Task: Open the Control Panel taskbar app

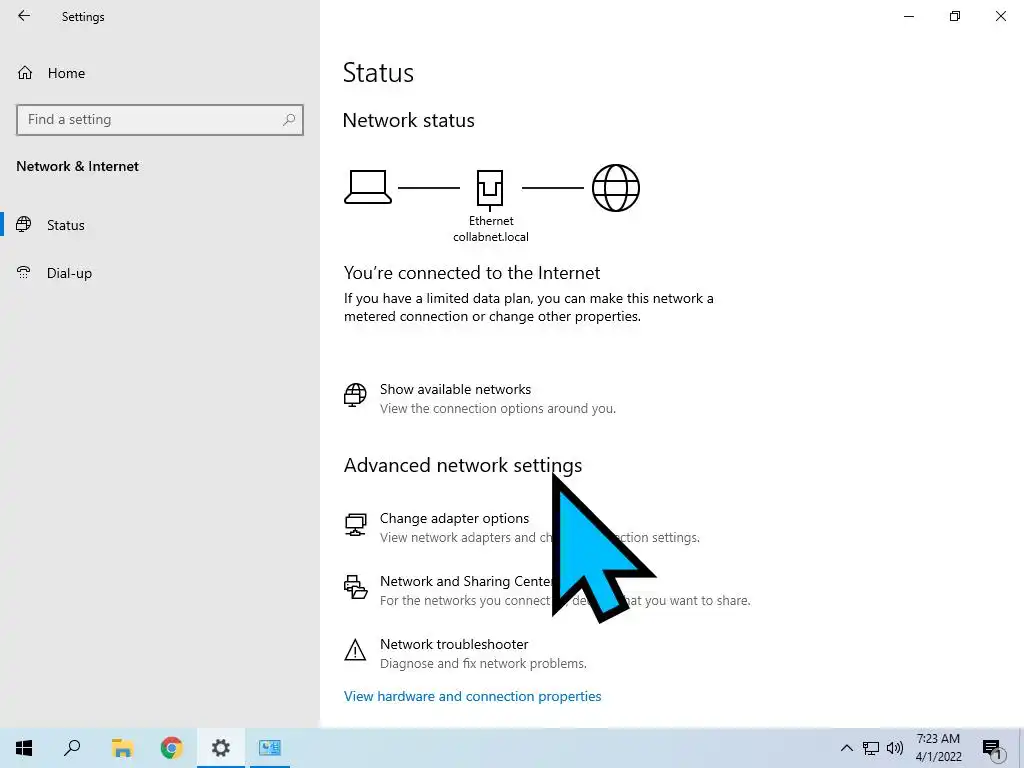Action: (270, 748)
